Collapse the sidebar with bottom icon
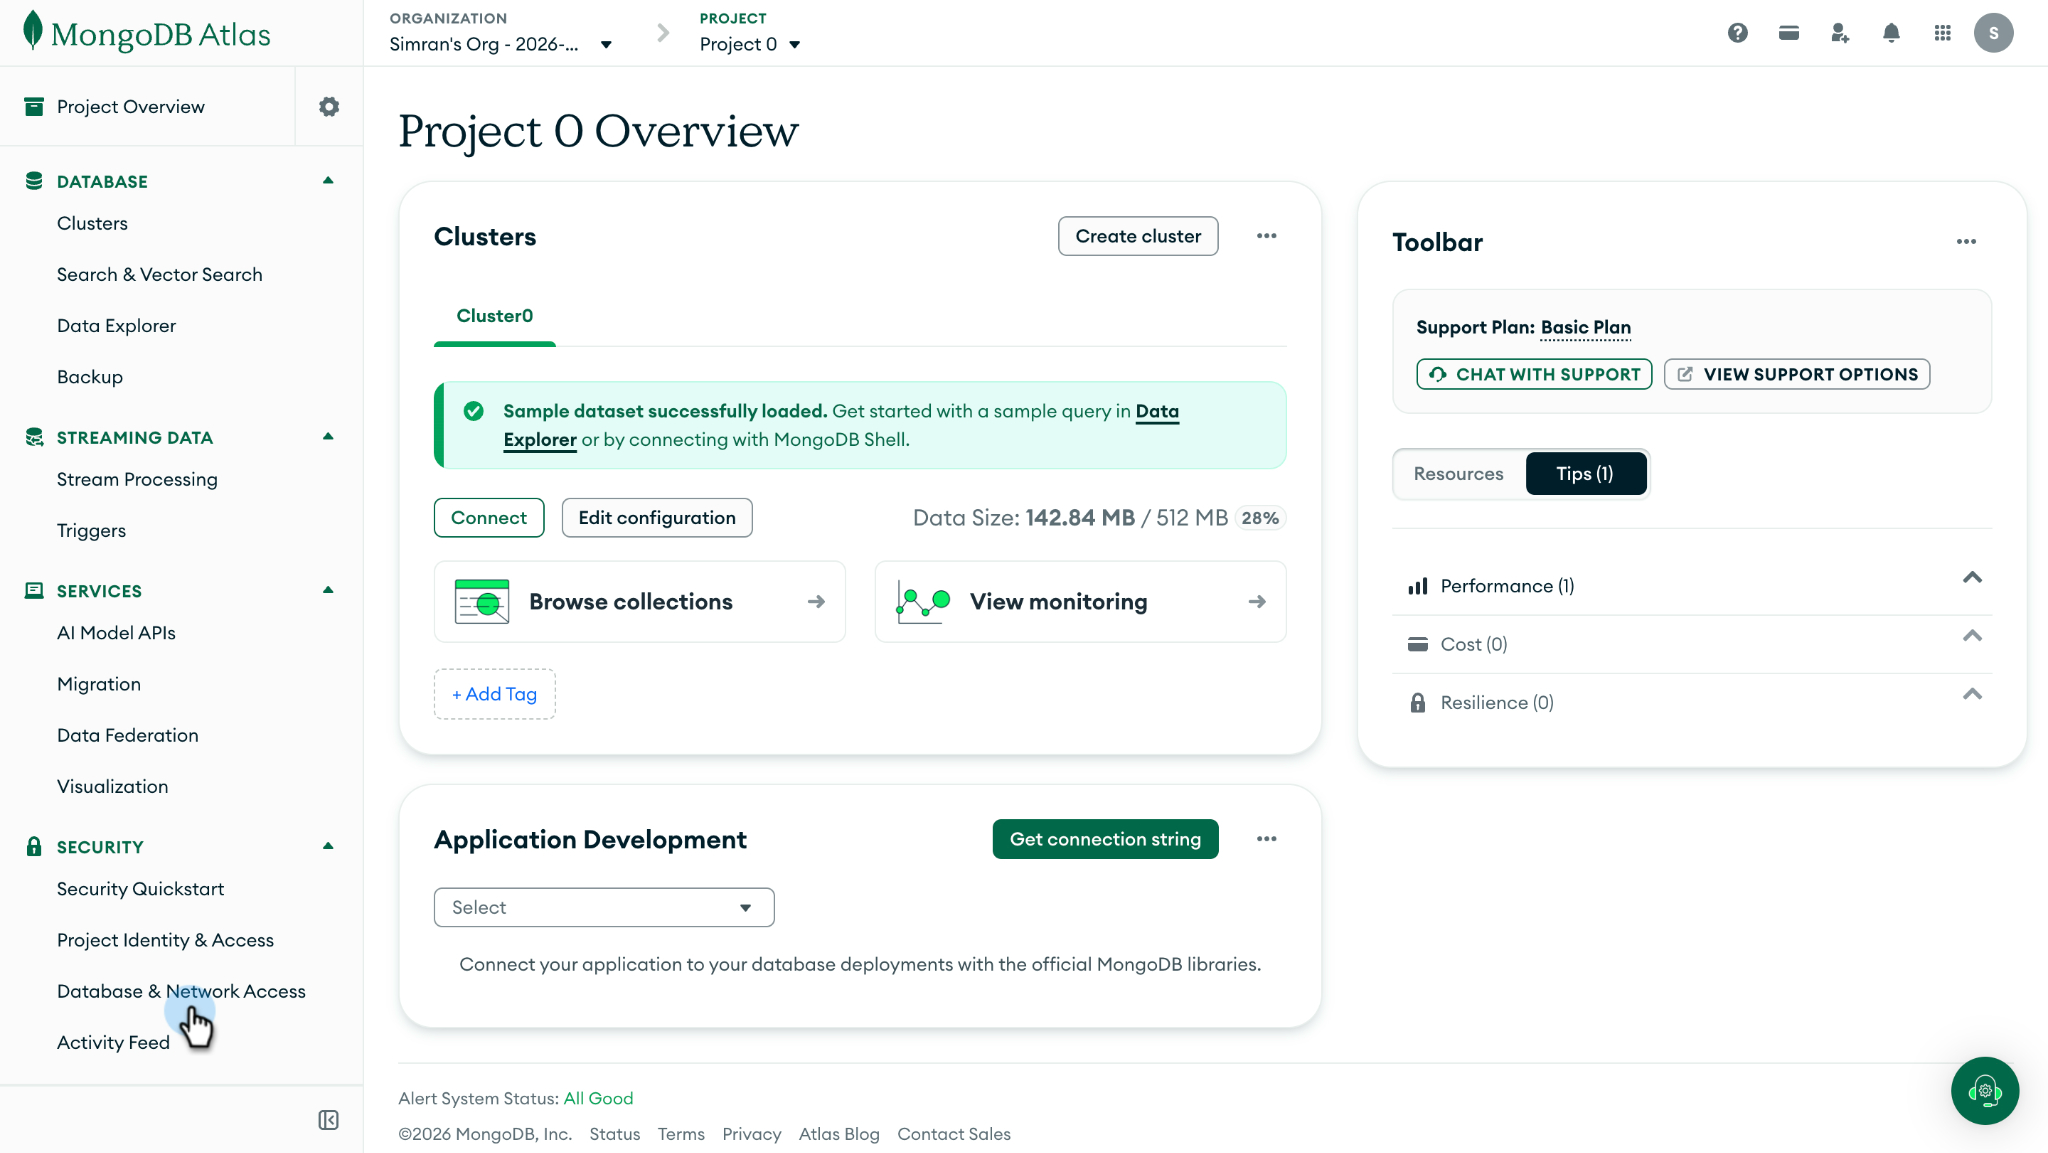Viewport: 2048px width, 1153px height. [328, 1120]
